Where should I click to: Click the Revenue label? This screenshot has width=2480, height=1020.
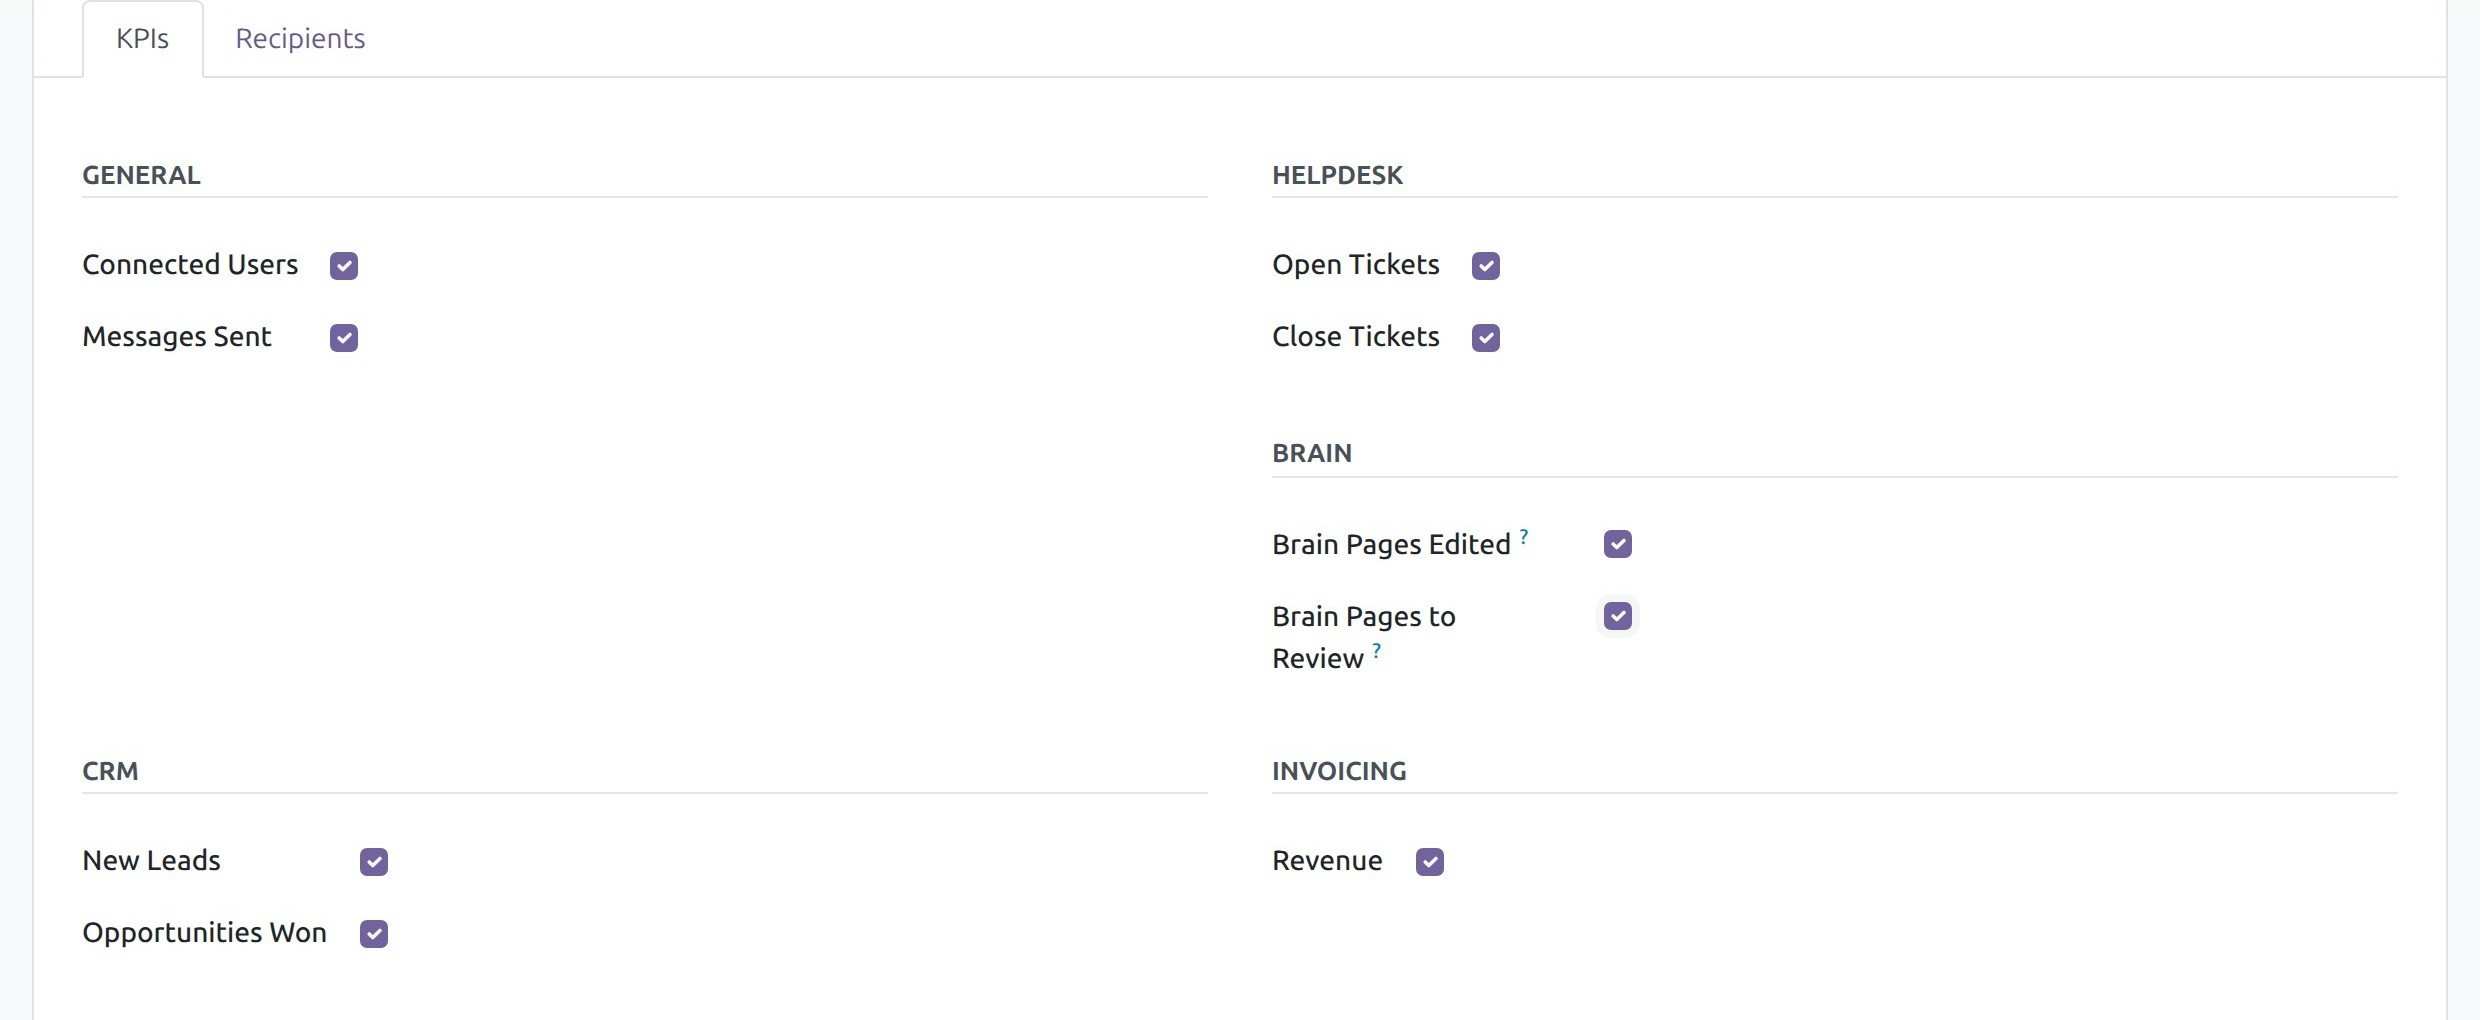coord(1327,861)
